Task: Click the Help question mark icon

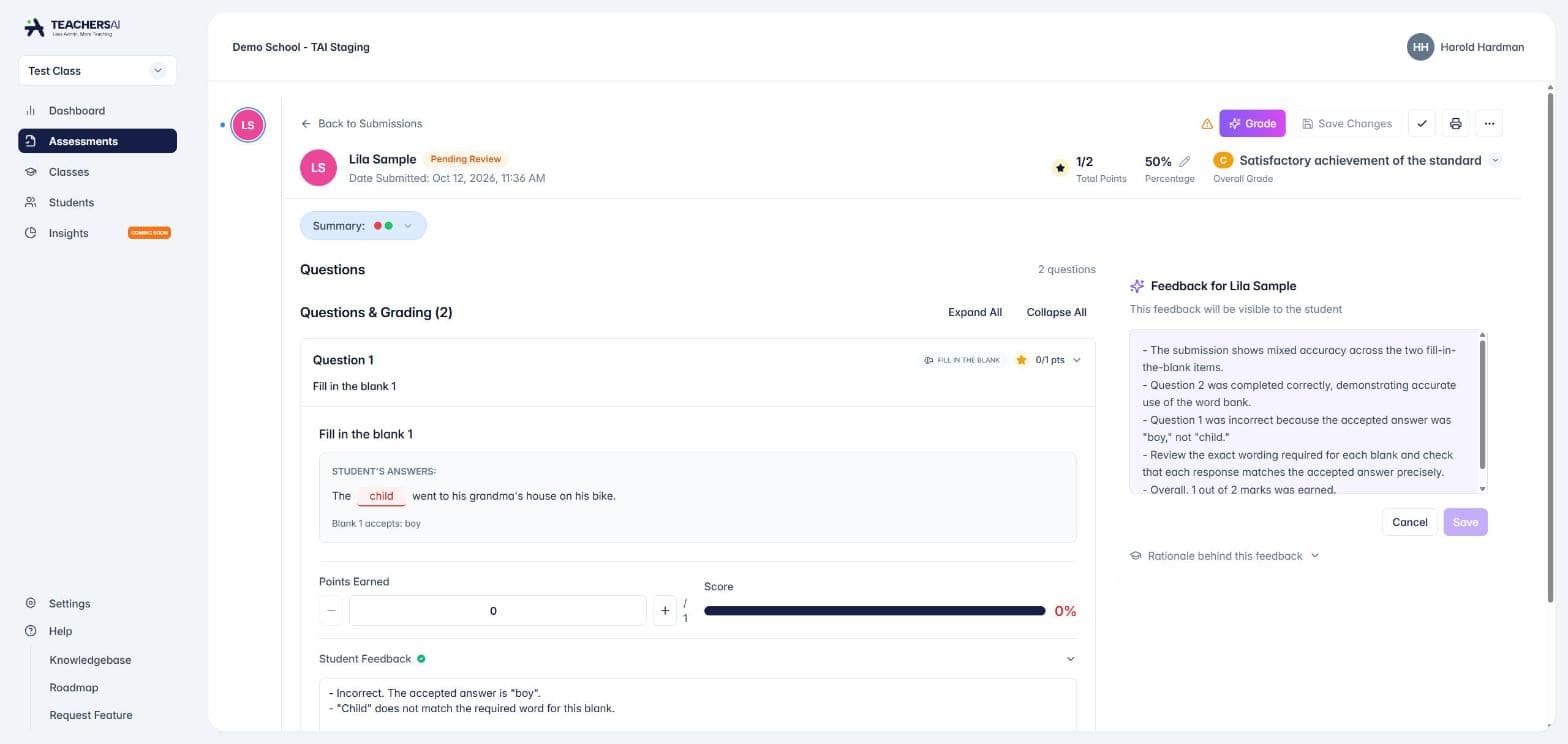Action: click(31, 631)
